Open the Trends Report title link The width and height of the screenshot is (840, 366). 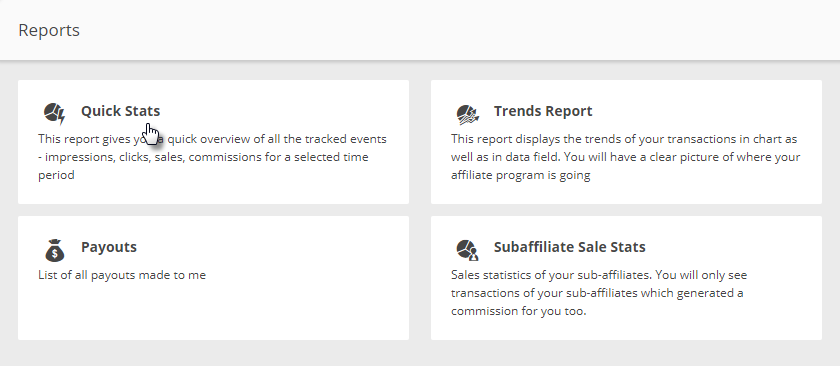(x=543, y=111)
